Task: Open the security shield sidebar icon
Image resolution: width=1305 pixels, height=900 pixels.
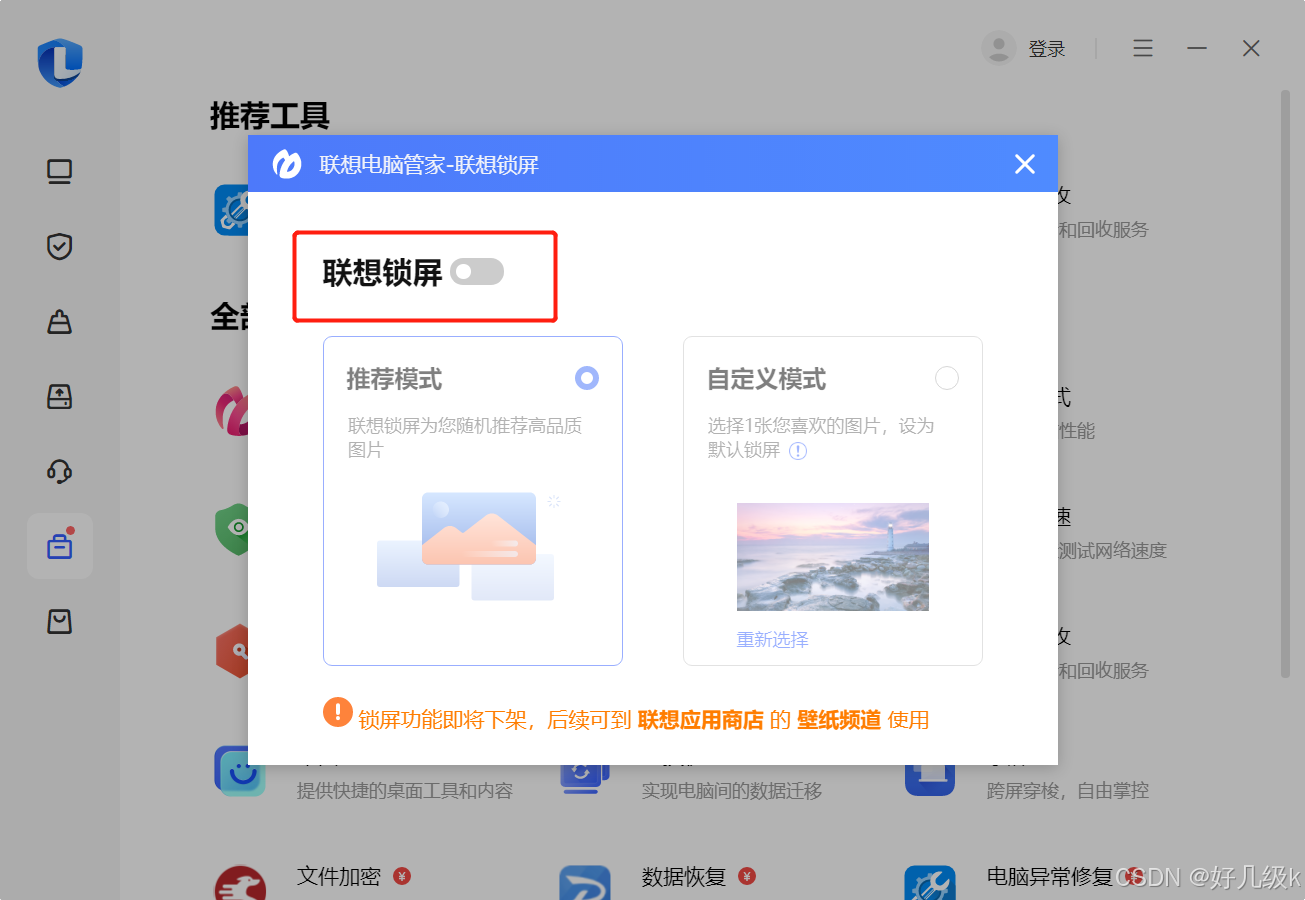Action: (60, 247)
